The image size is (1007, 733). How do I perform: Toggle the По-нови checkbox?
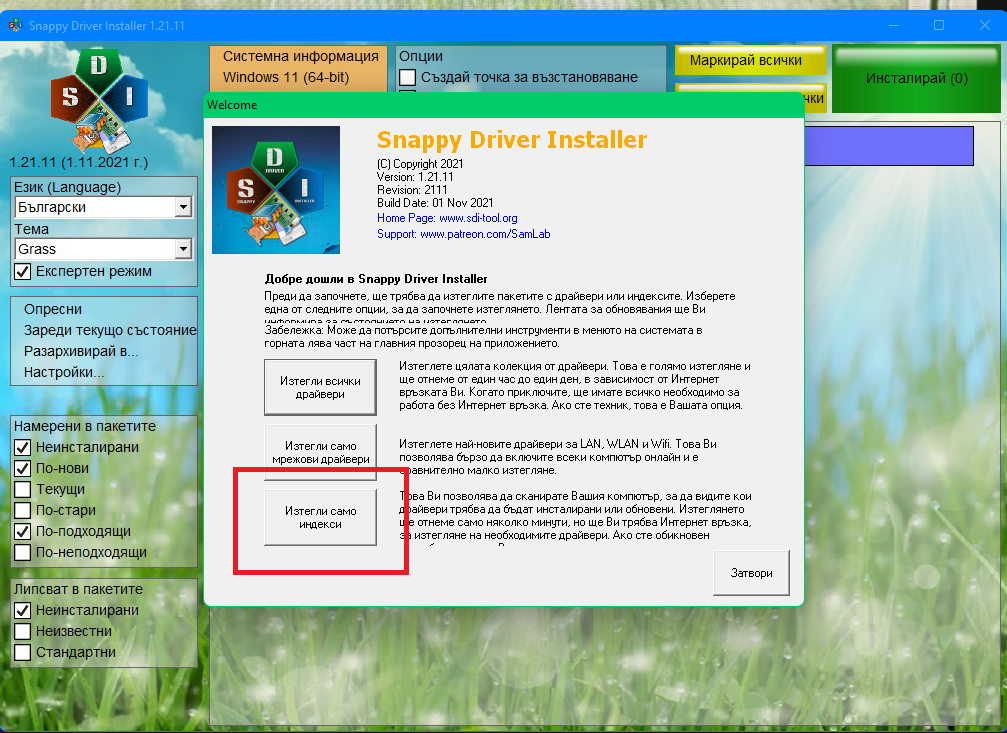click(x=22, y=468)
